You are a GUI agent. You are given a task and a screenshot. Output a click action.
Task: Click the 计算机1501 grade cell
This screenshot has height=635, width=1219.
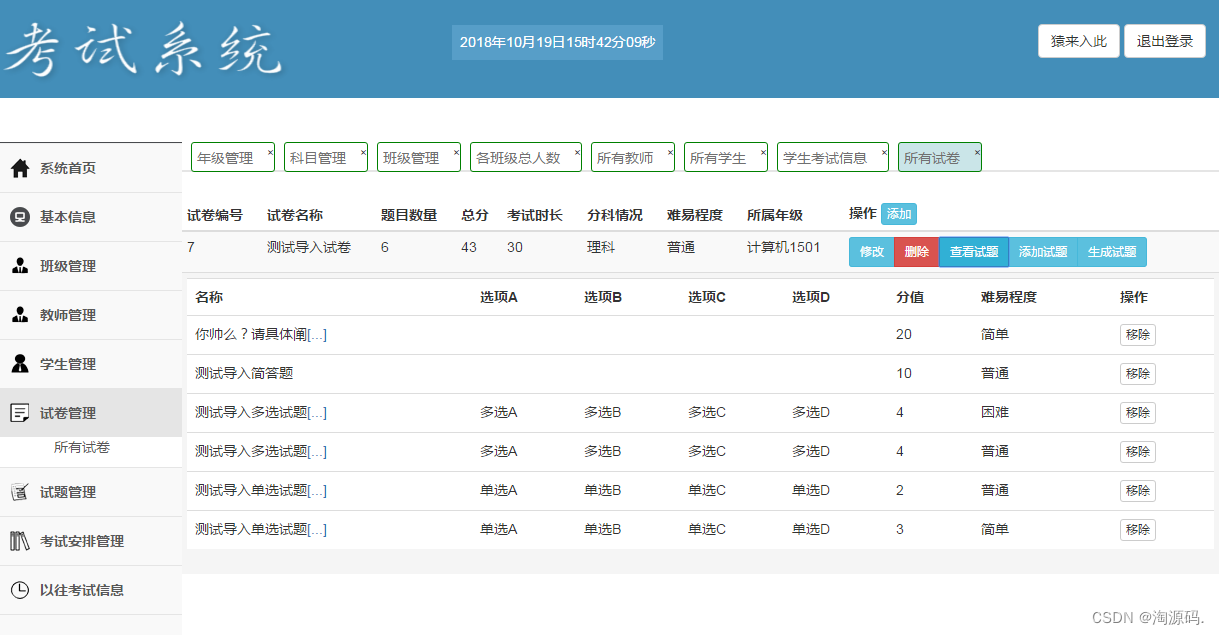(x=784, y=247)
